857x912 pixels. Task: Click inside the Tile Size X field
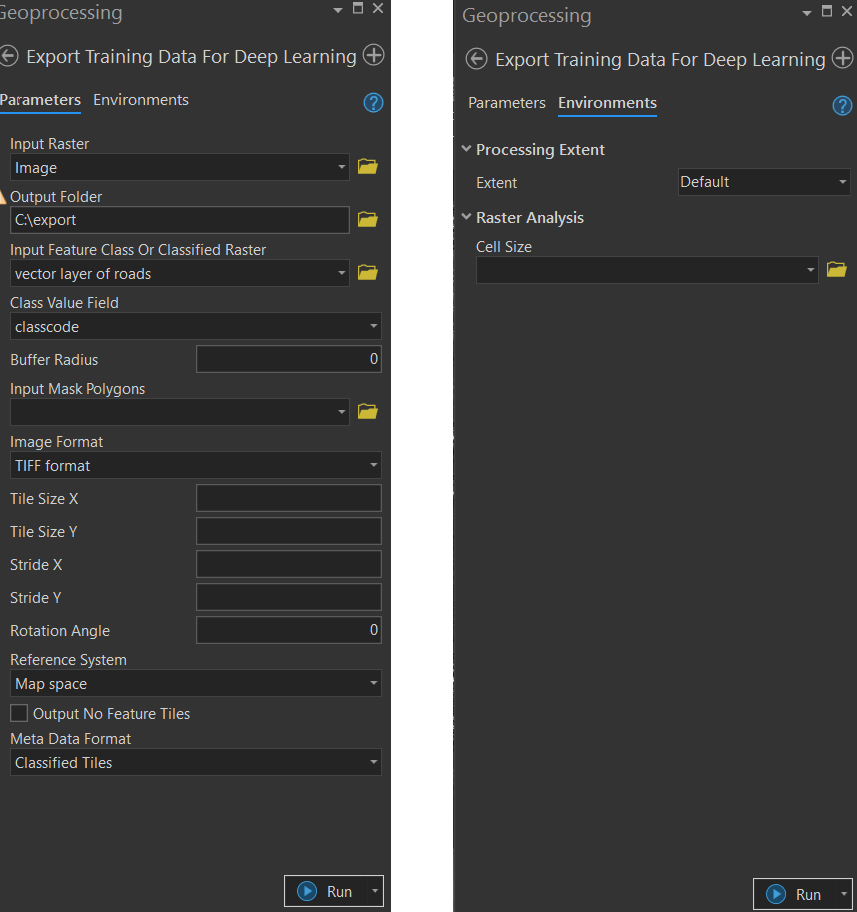point(288,498)
